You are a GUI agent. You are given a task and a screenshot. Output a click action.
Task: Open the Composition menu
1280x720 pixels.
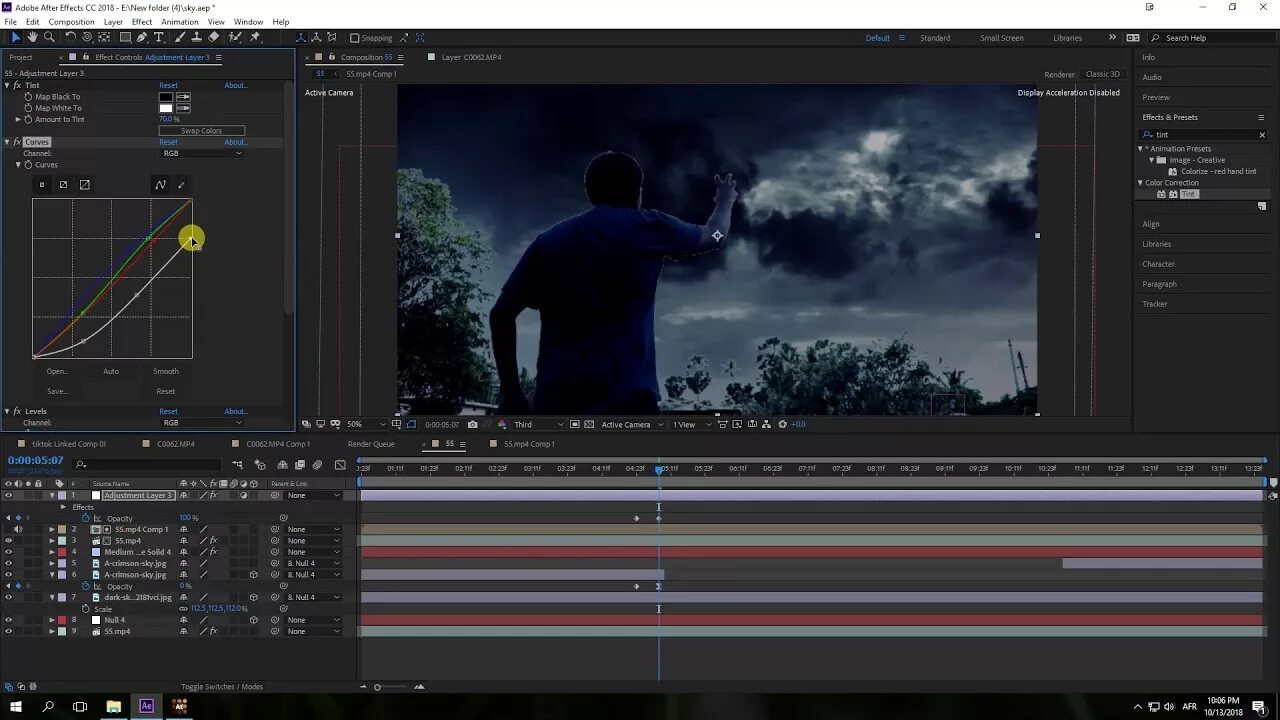click(x=71, y=21)
